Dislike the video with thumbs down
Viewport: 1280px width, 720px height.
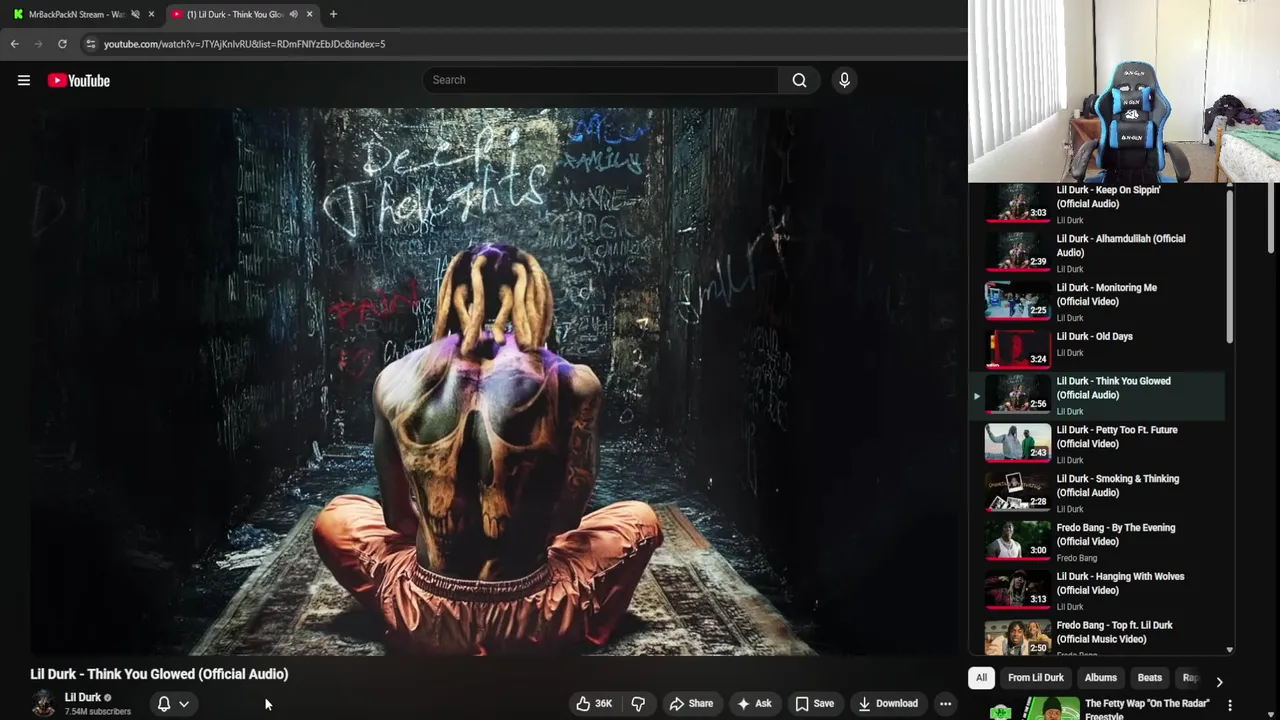[x=638, y=704]
